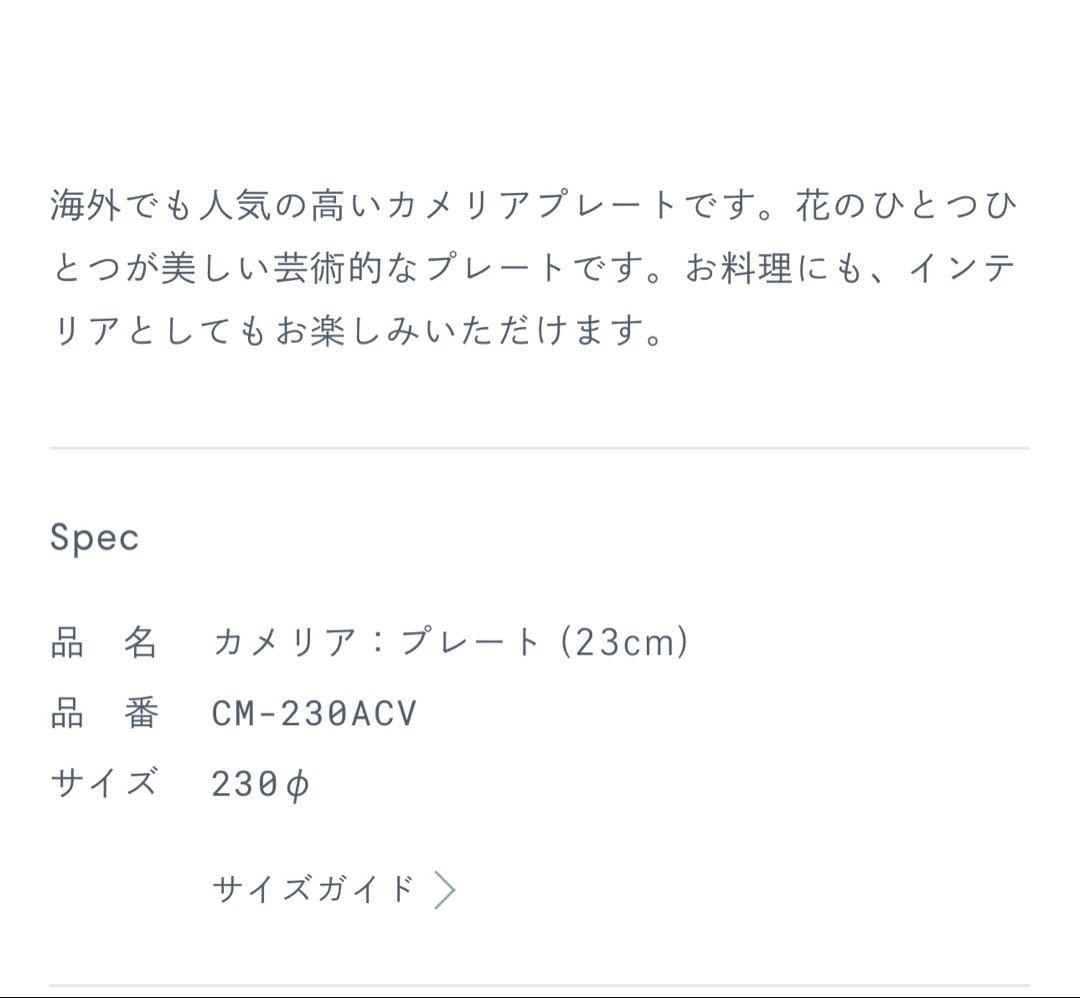Select the CM-230ACV model number
The width and height of the screenshot is (1080, 998).
coord(314,714)
